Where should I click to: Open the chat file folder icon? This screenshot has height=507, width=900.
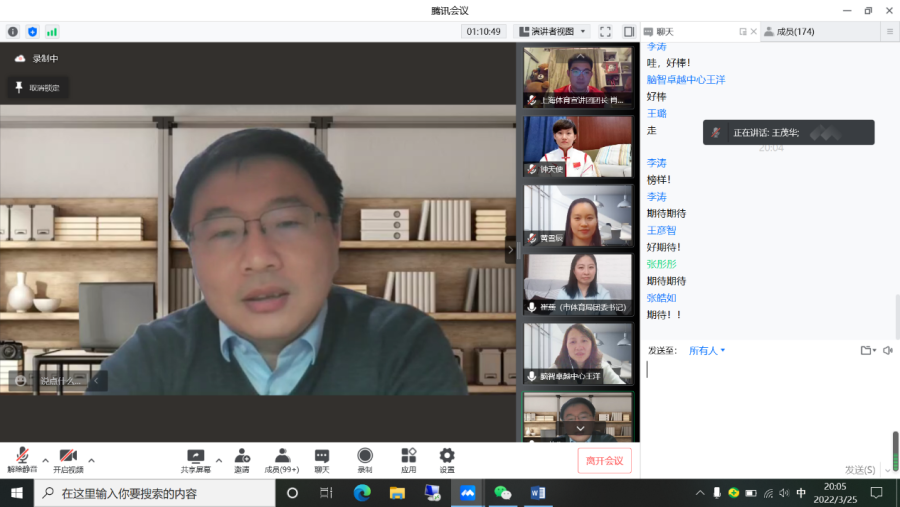tap(866, 350)
